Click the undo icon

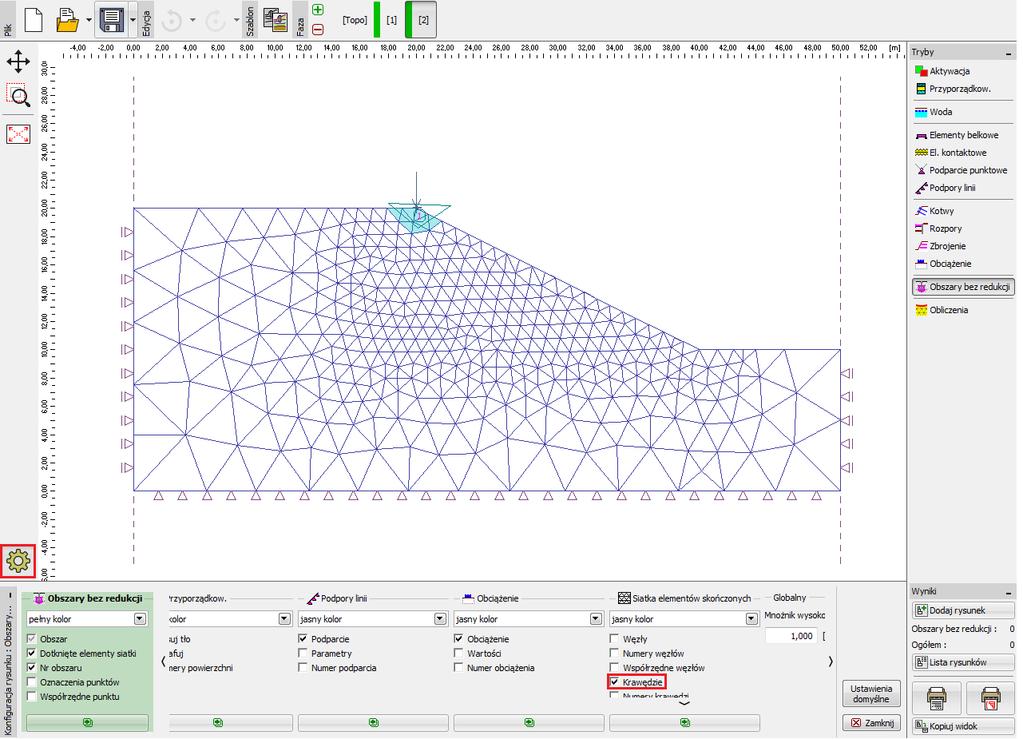[x=172, y=21]
